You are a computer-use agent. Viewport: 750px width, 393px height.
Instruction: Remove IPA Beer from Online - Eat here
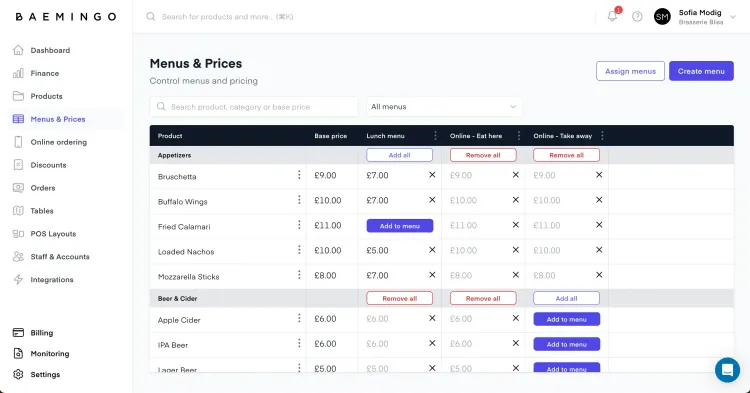[516, 343]
